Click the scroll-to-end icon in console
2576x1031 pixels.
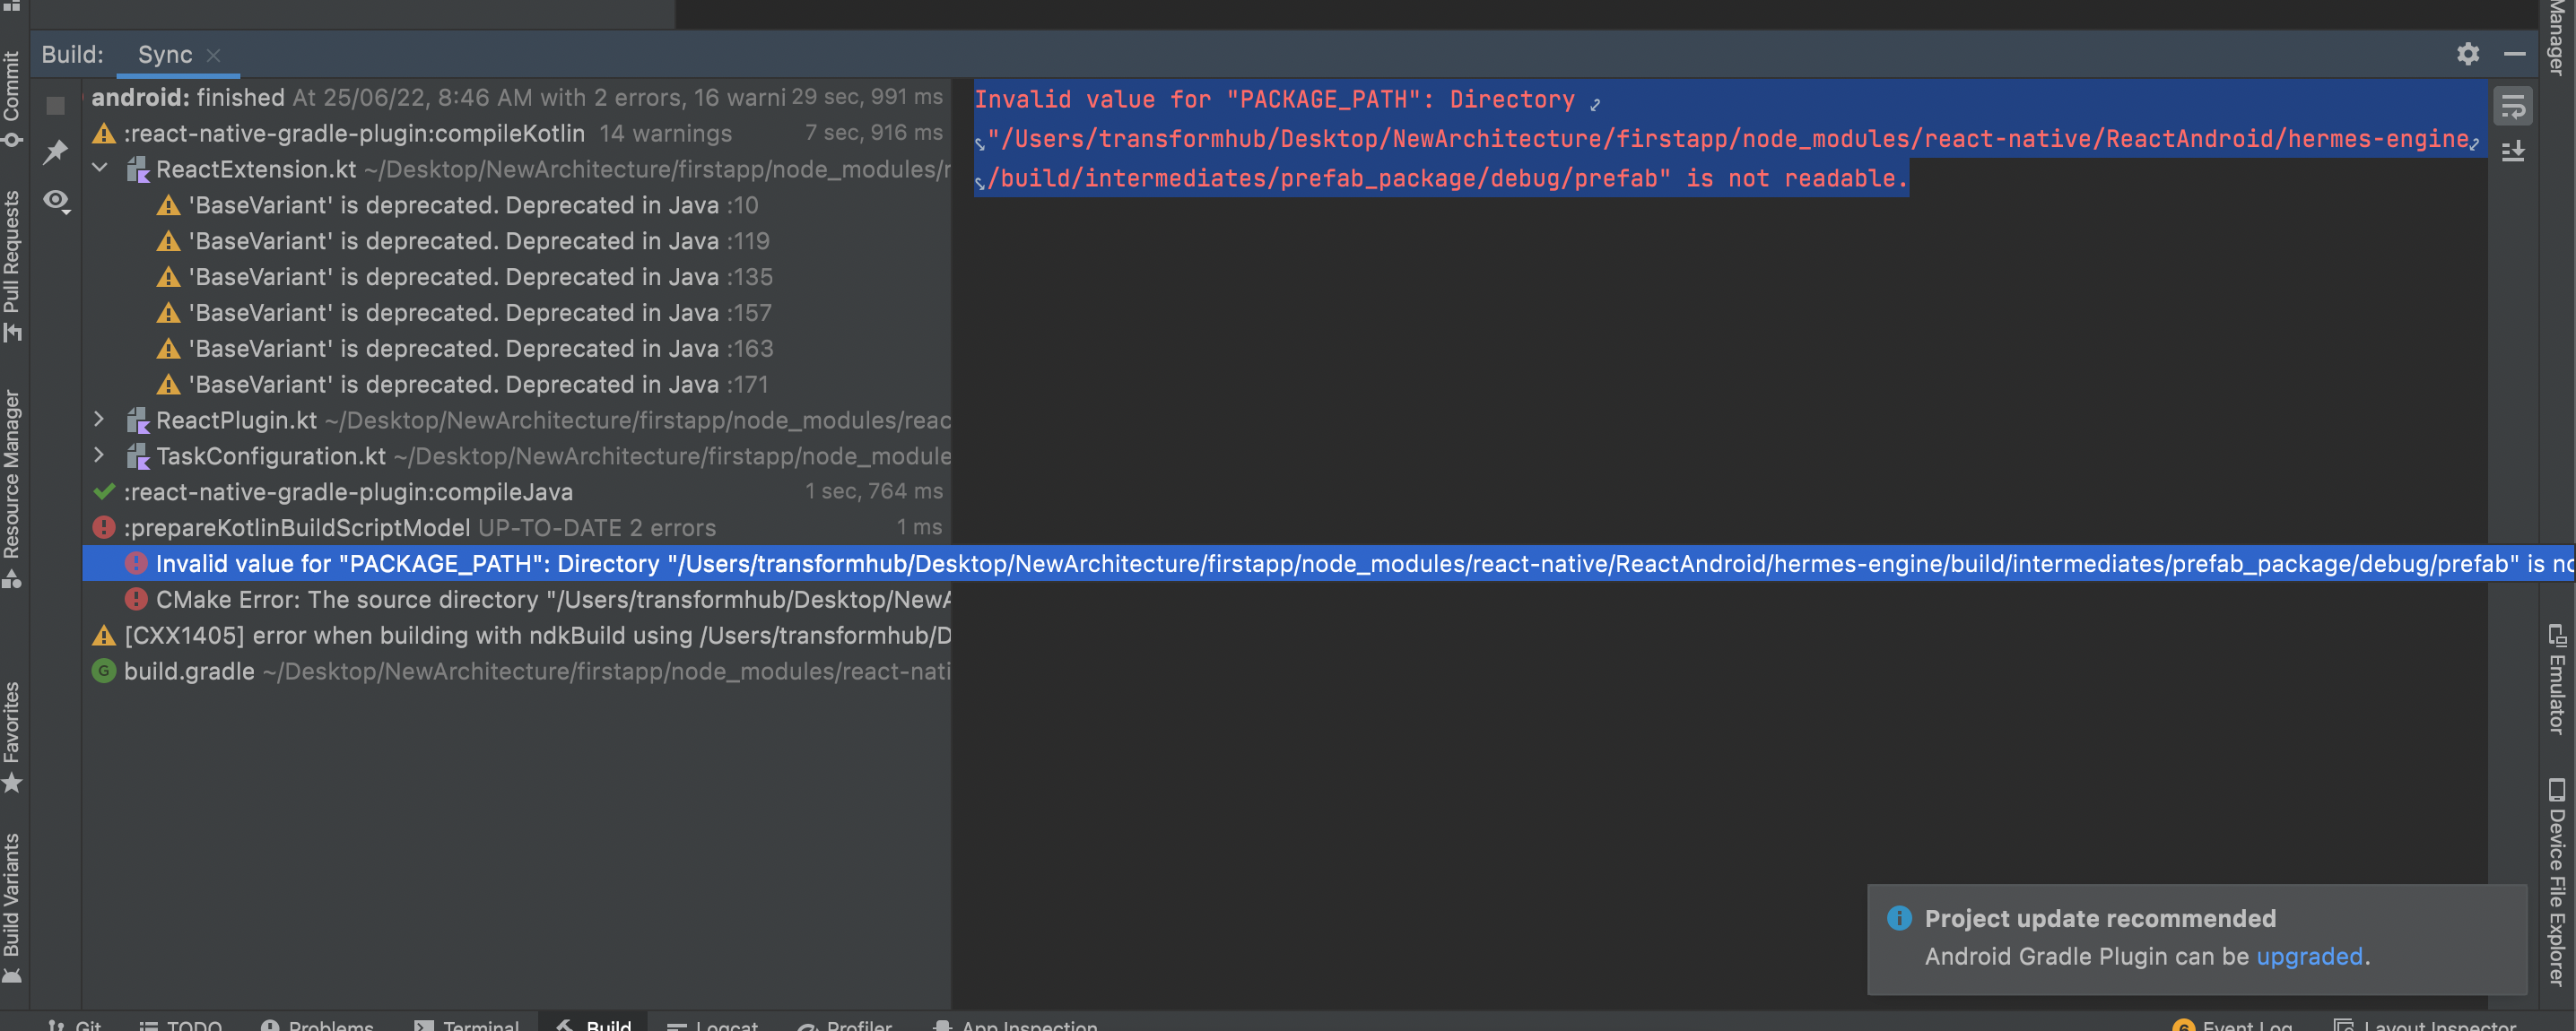pyautogui.click(x=2514, y=150)
